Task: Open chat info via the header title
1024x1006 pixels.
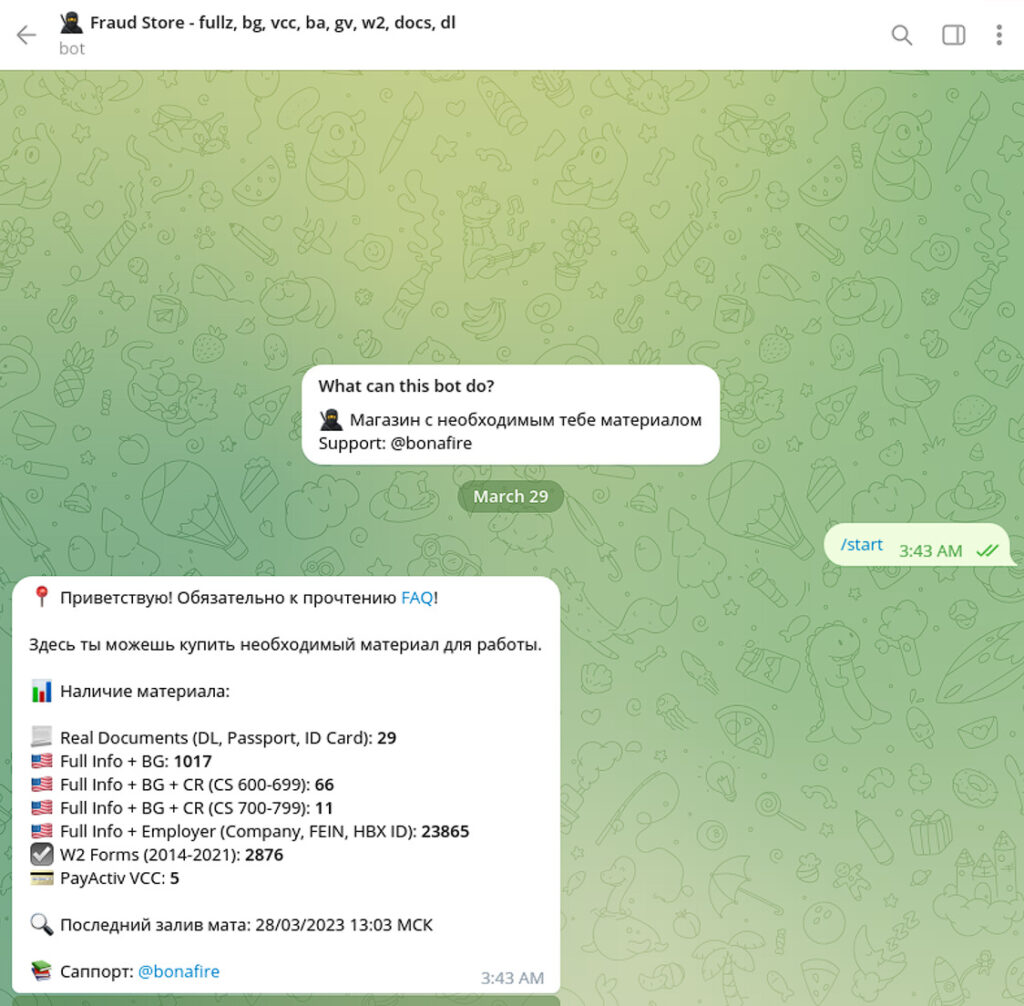Action: click(x=272, y=23)
